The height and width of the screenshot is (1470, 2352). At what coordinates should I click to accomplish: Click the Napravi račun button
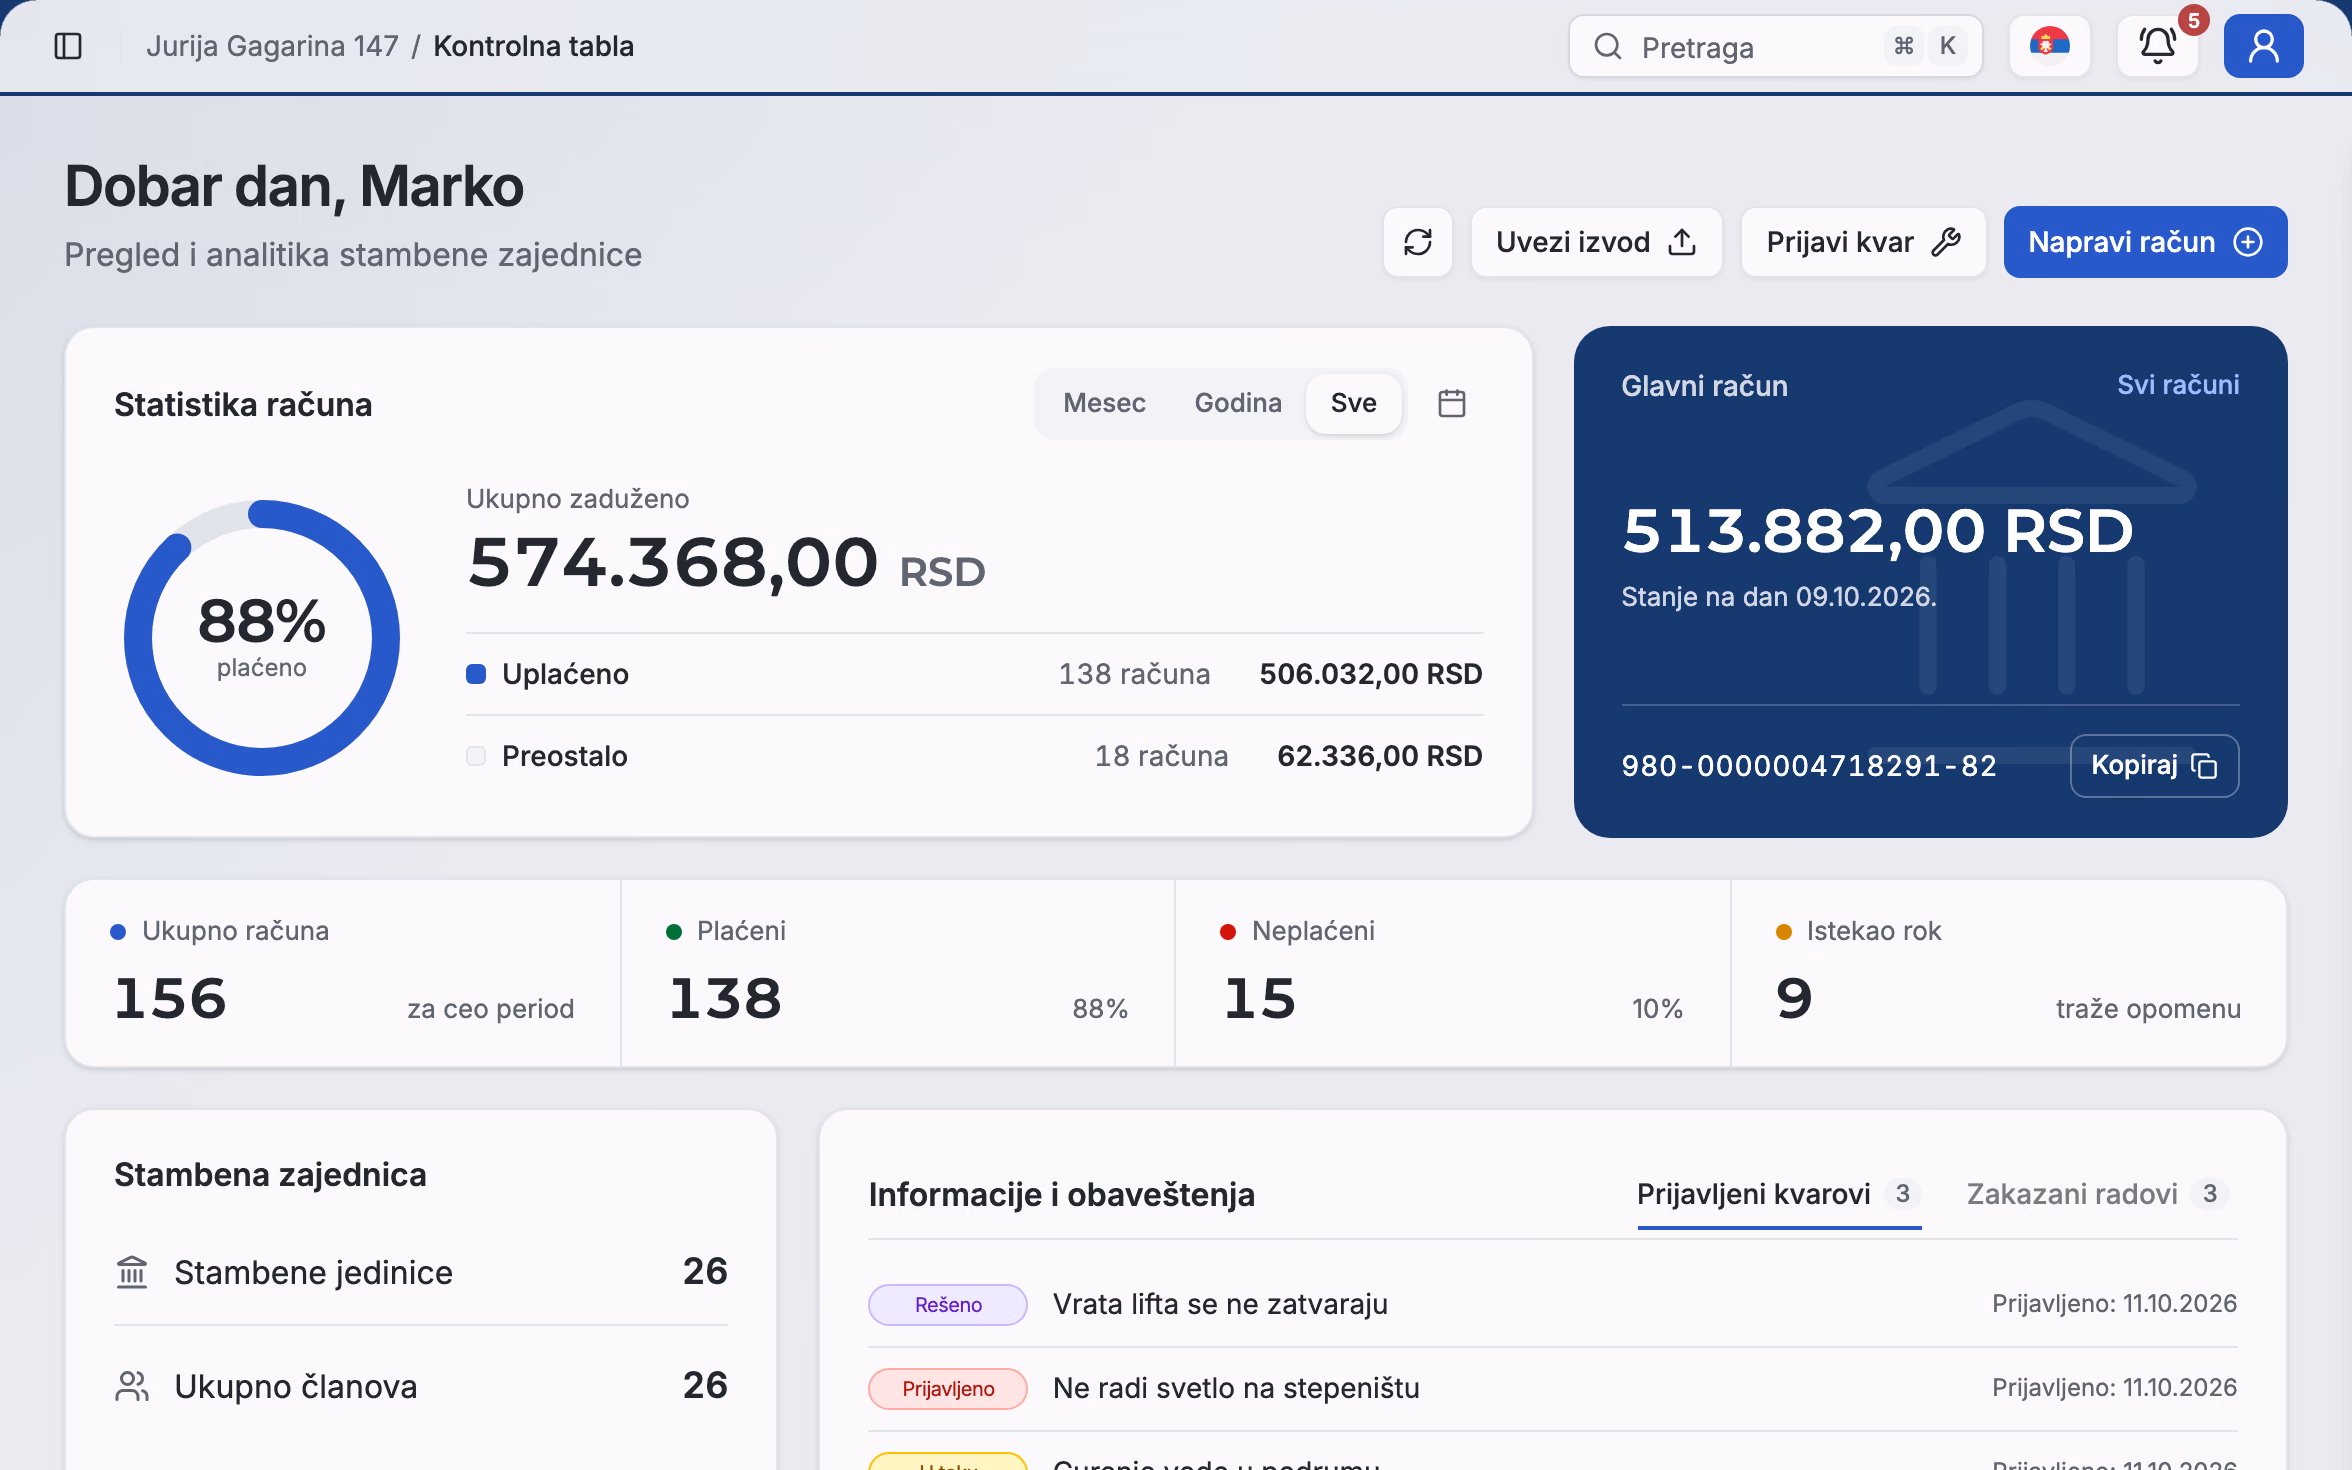tap(2146, 242)
